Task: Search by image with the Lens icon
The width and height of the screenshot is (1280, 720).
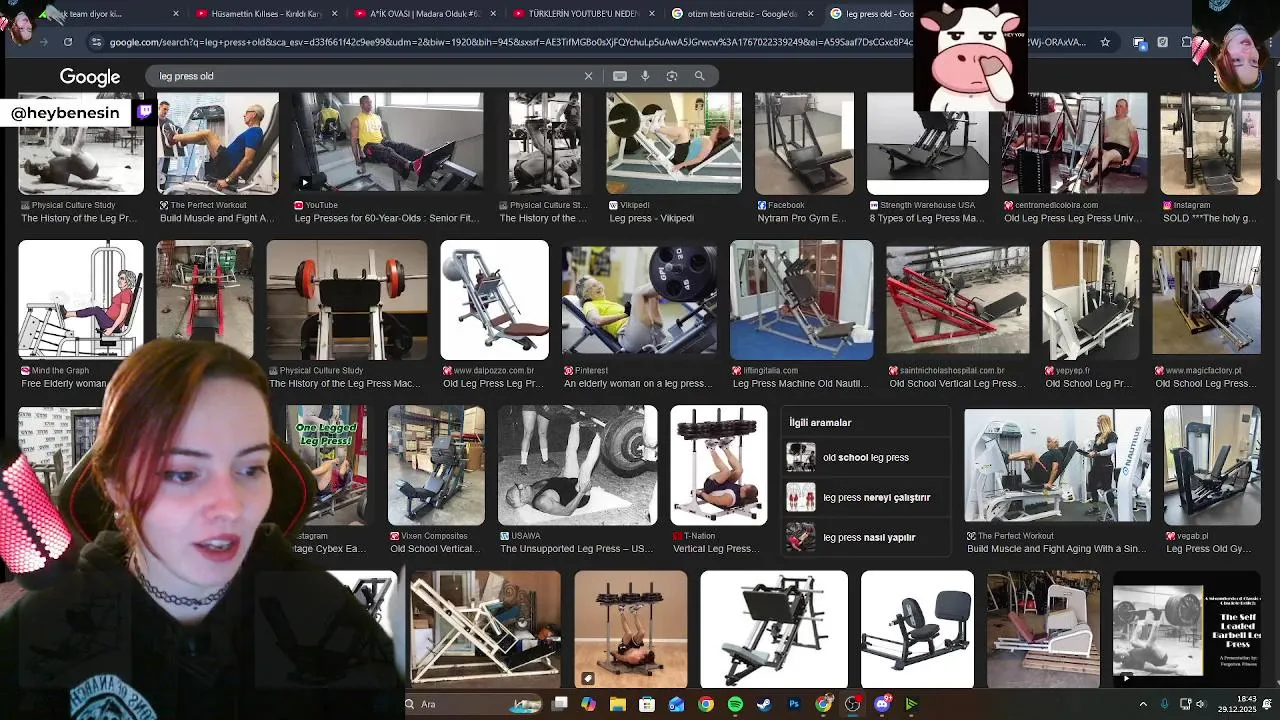Action: tap(672, 76)
